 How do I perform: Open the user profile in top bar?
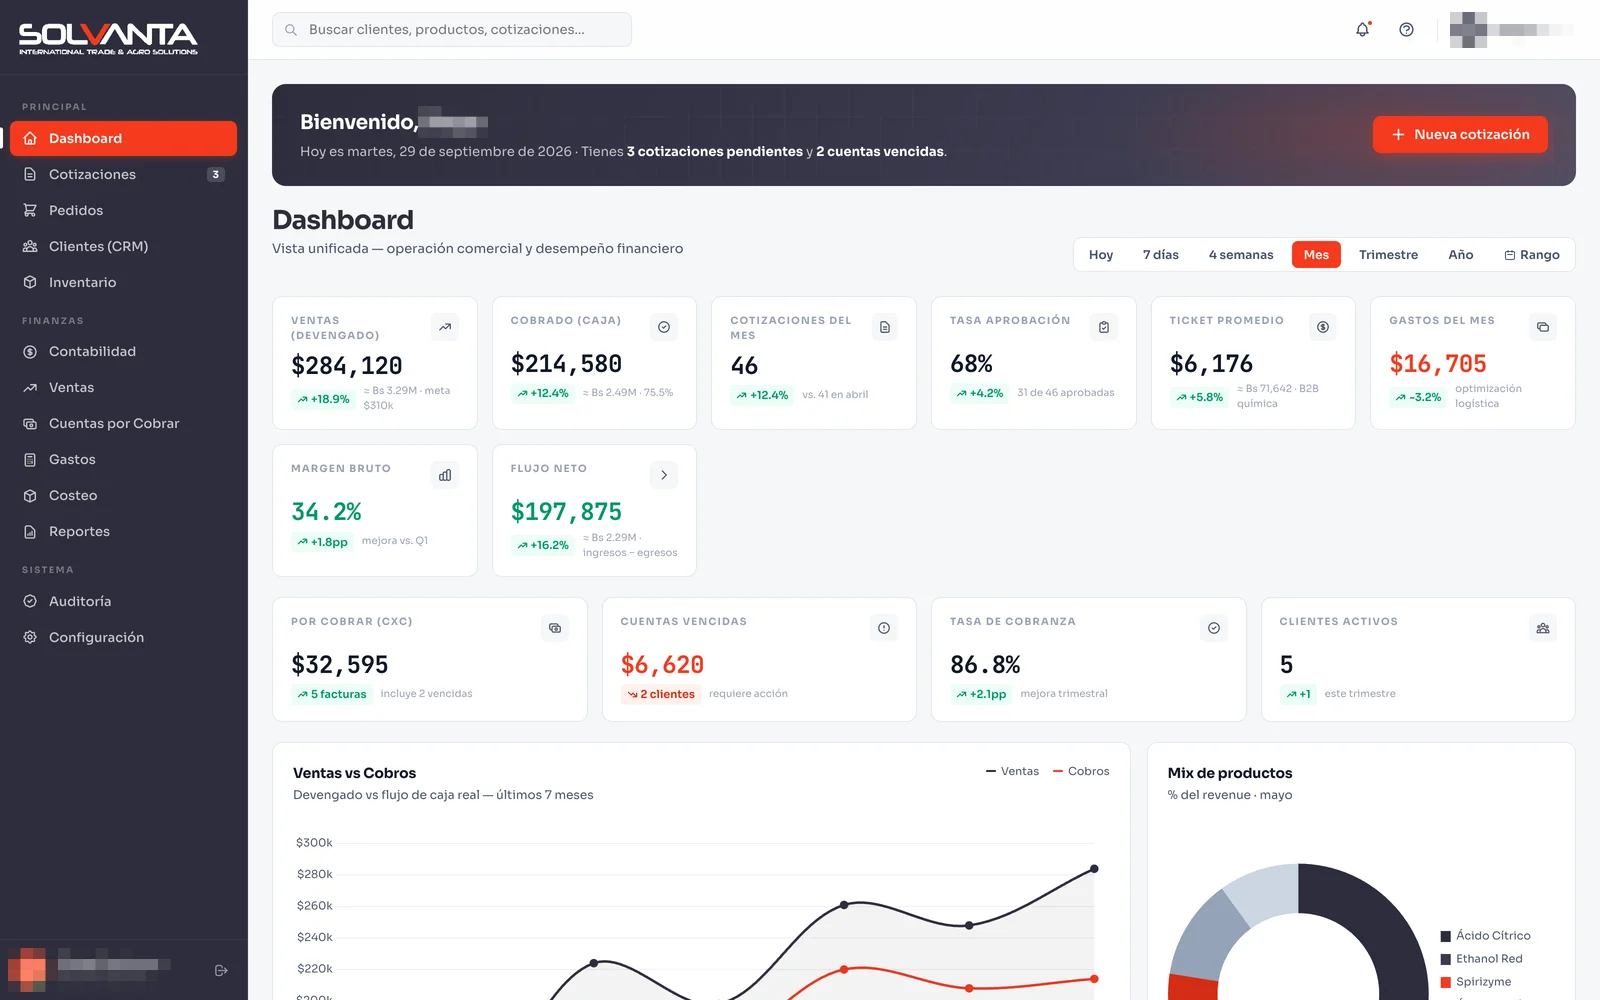(1511, 30)
